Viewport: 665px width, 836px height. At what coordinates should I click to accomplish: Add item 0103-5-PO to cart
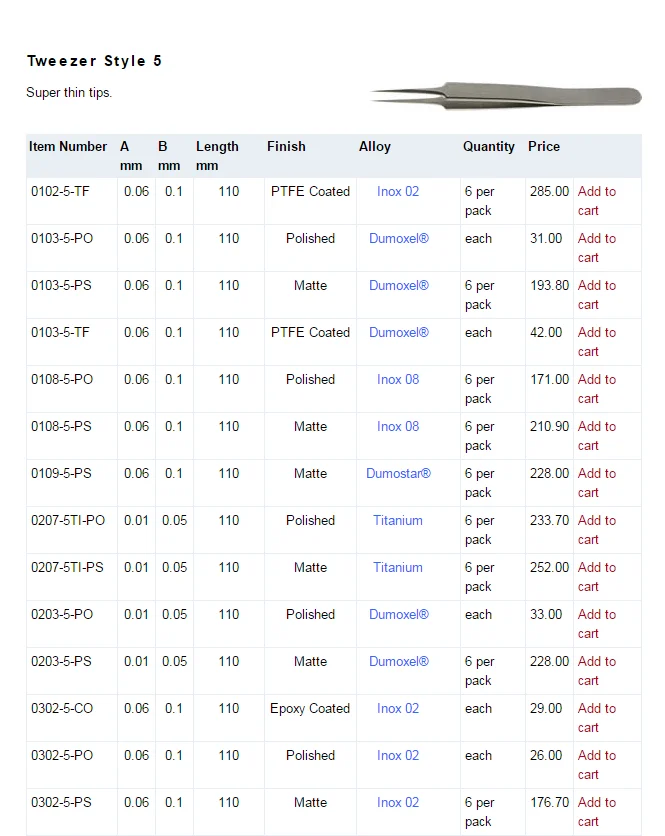pyautogui.click(x=596, y=248)
